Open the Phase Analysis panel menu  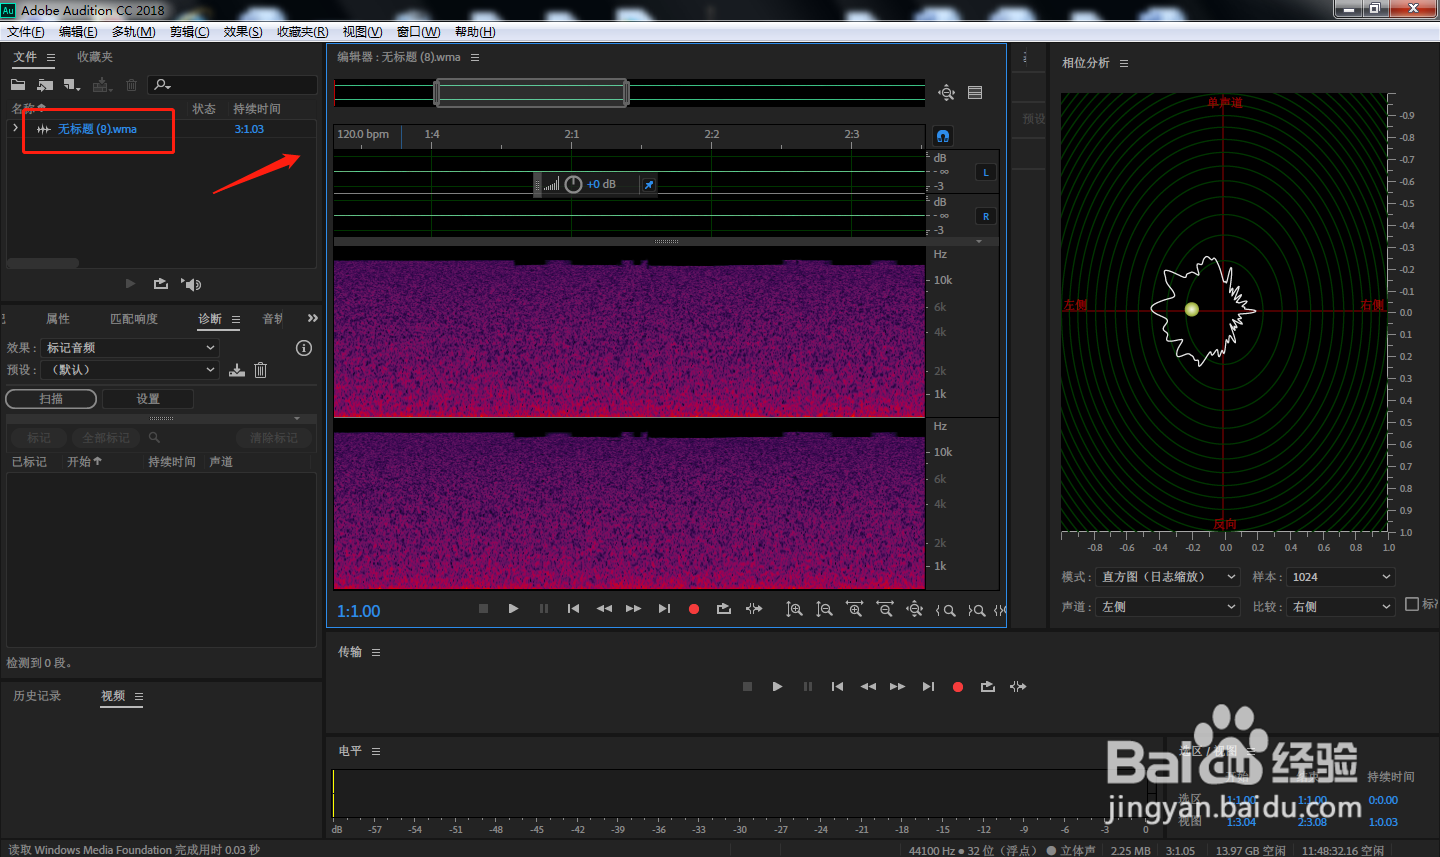tap(1124, 63)
